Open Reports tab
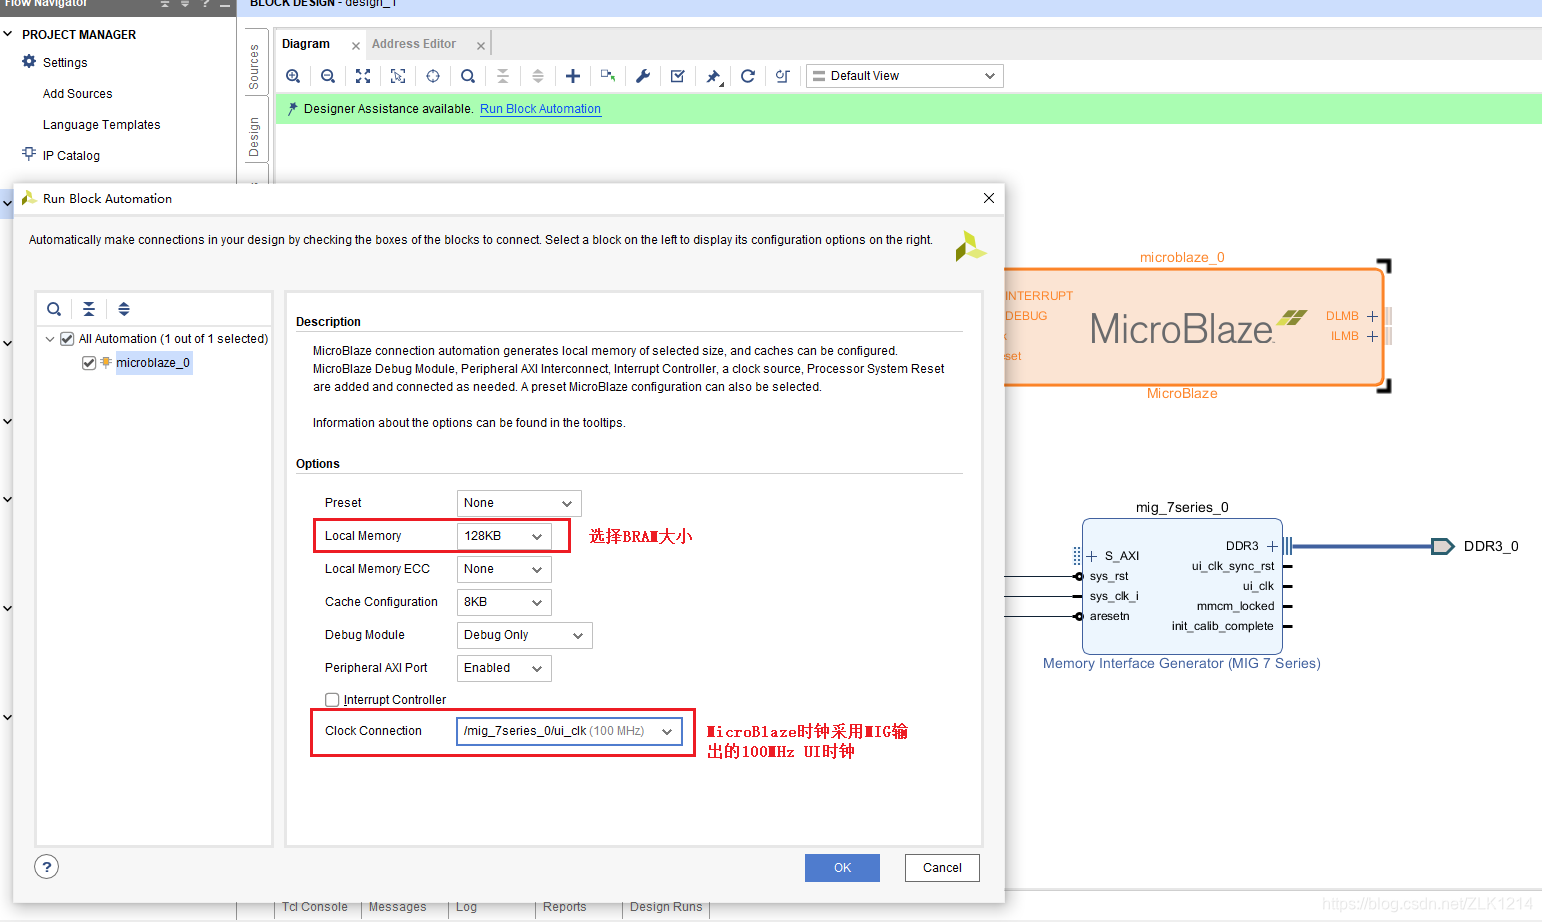 click(x=565, y=907)
